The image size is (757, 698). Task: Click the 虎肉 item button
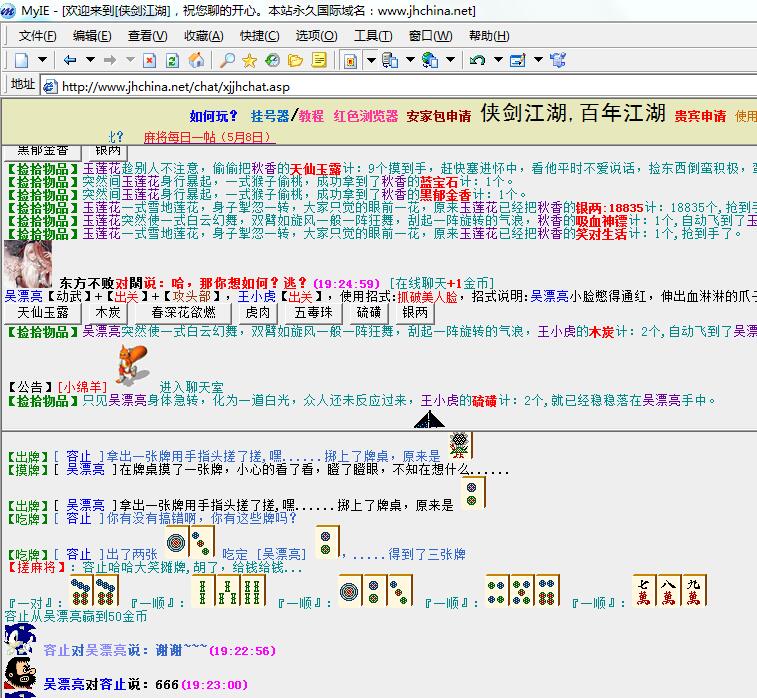coord(257,313)
